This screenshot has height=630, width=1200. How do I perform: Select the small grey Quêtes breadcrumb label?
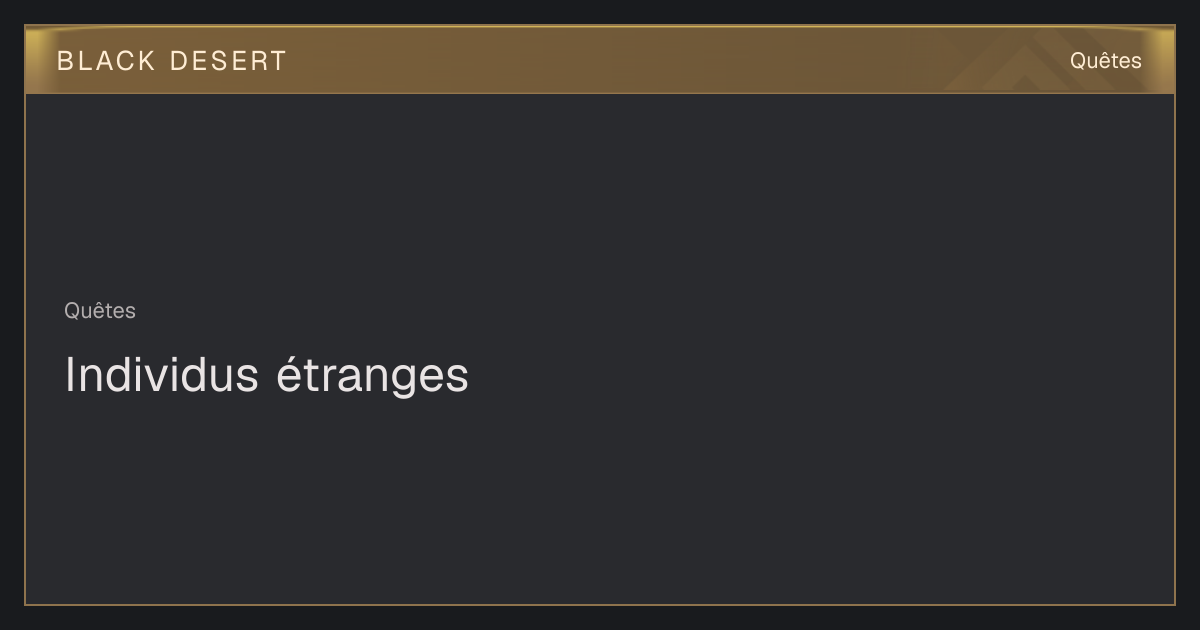click(x=100, y=311)
